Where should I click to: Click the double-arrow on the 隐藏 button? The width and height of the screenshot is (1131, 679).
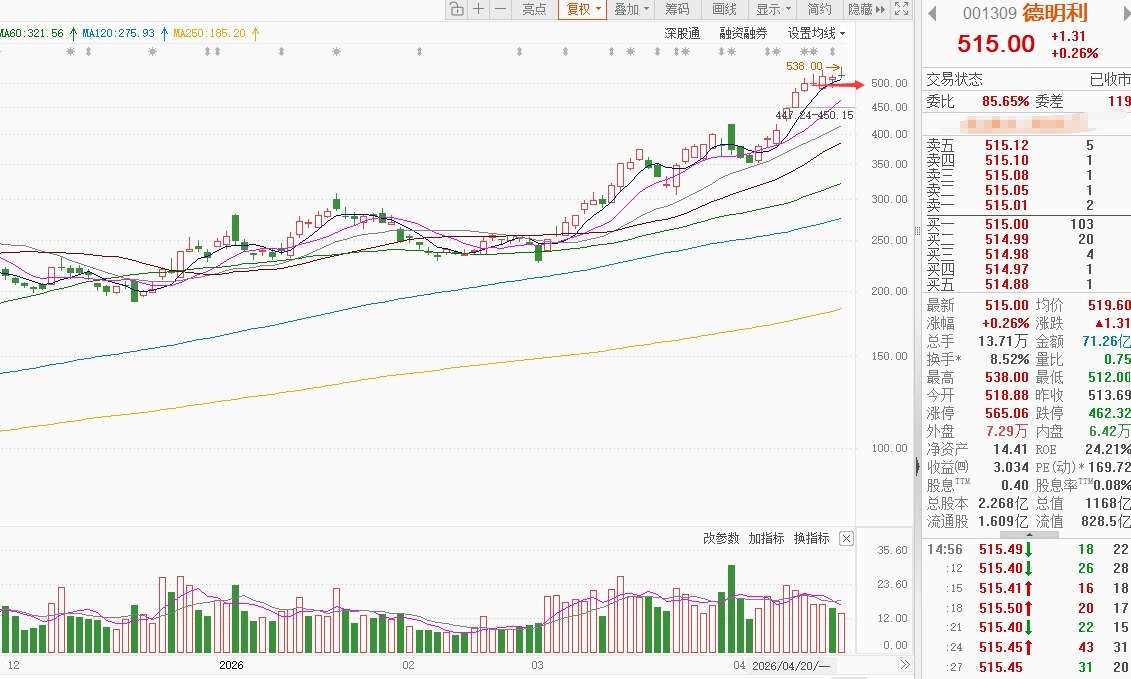[880, 9]
